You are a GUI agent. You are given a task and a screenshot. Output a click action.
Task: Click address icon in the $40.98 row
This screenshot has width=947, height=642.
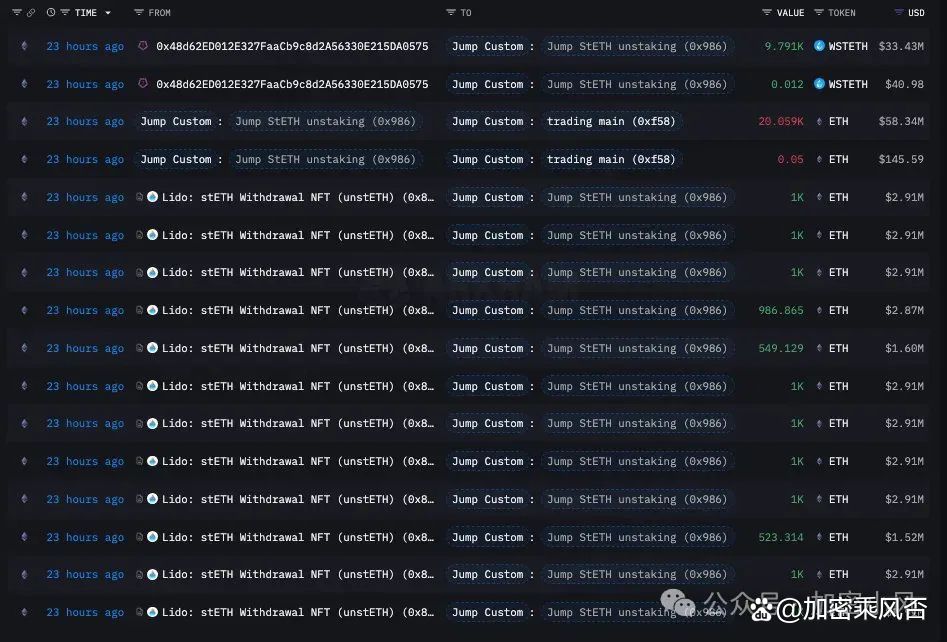[143, 83]
